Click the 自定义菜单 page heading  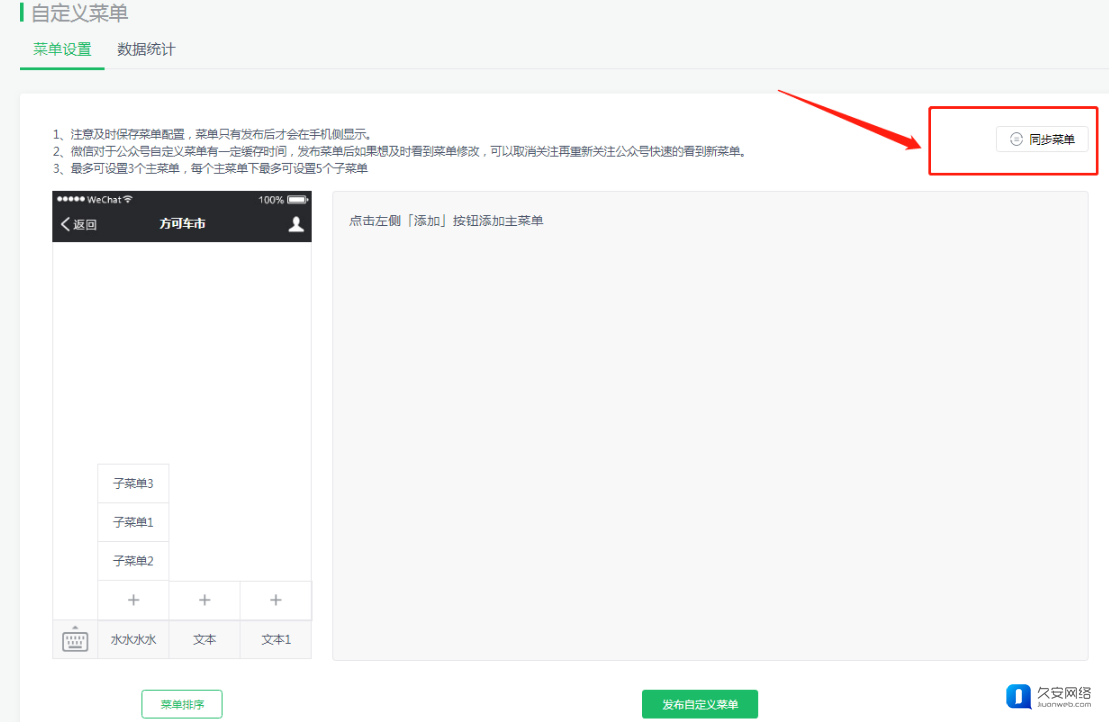(80, 13)
